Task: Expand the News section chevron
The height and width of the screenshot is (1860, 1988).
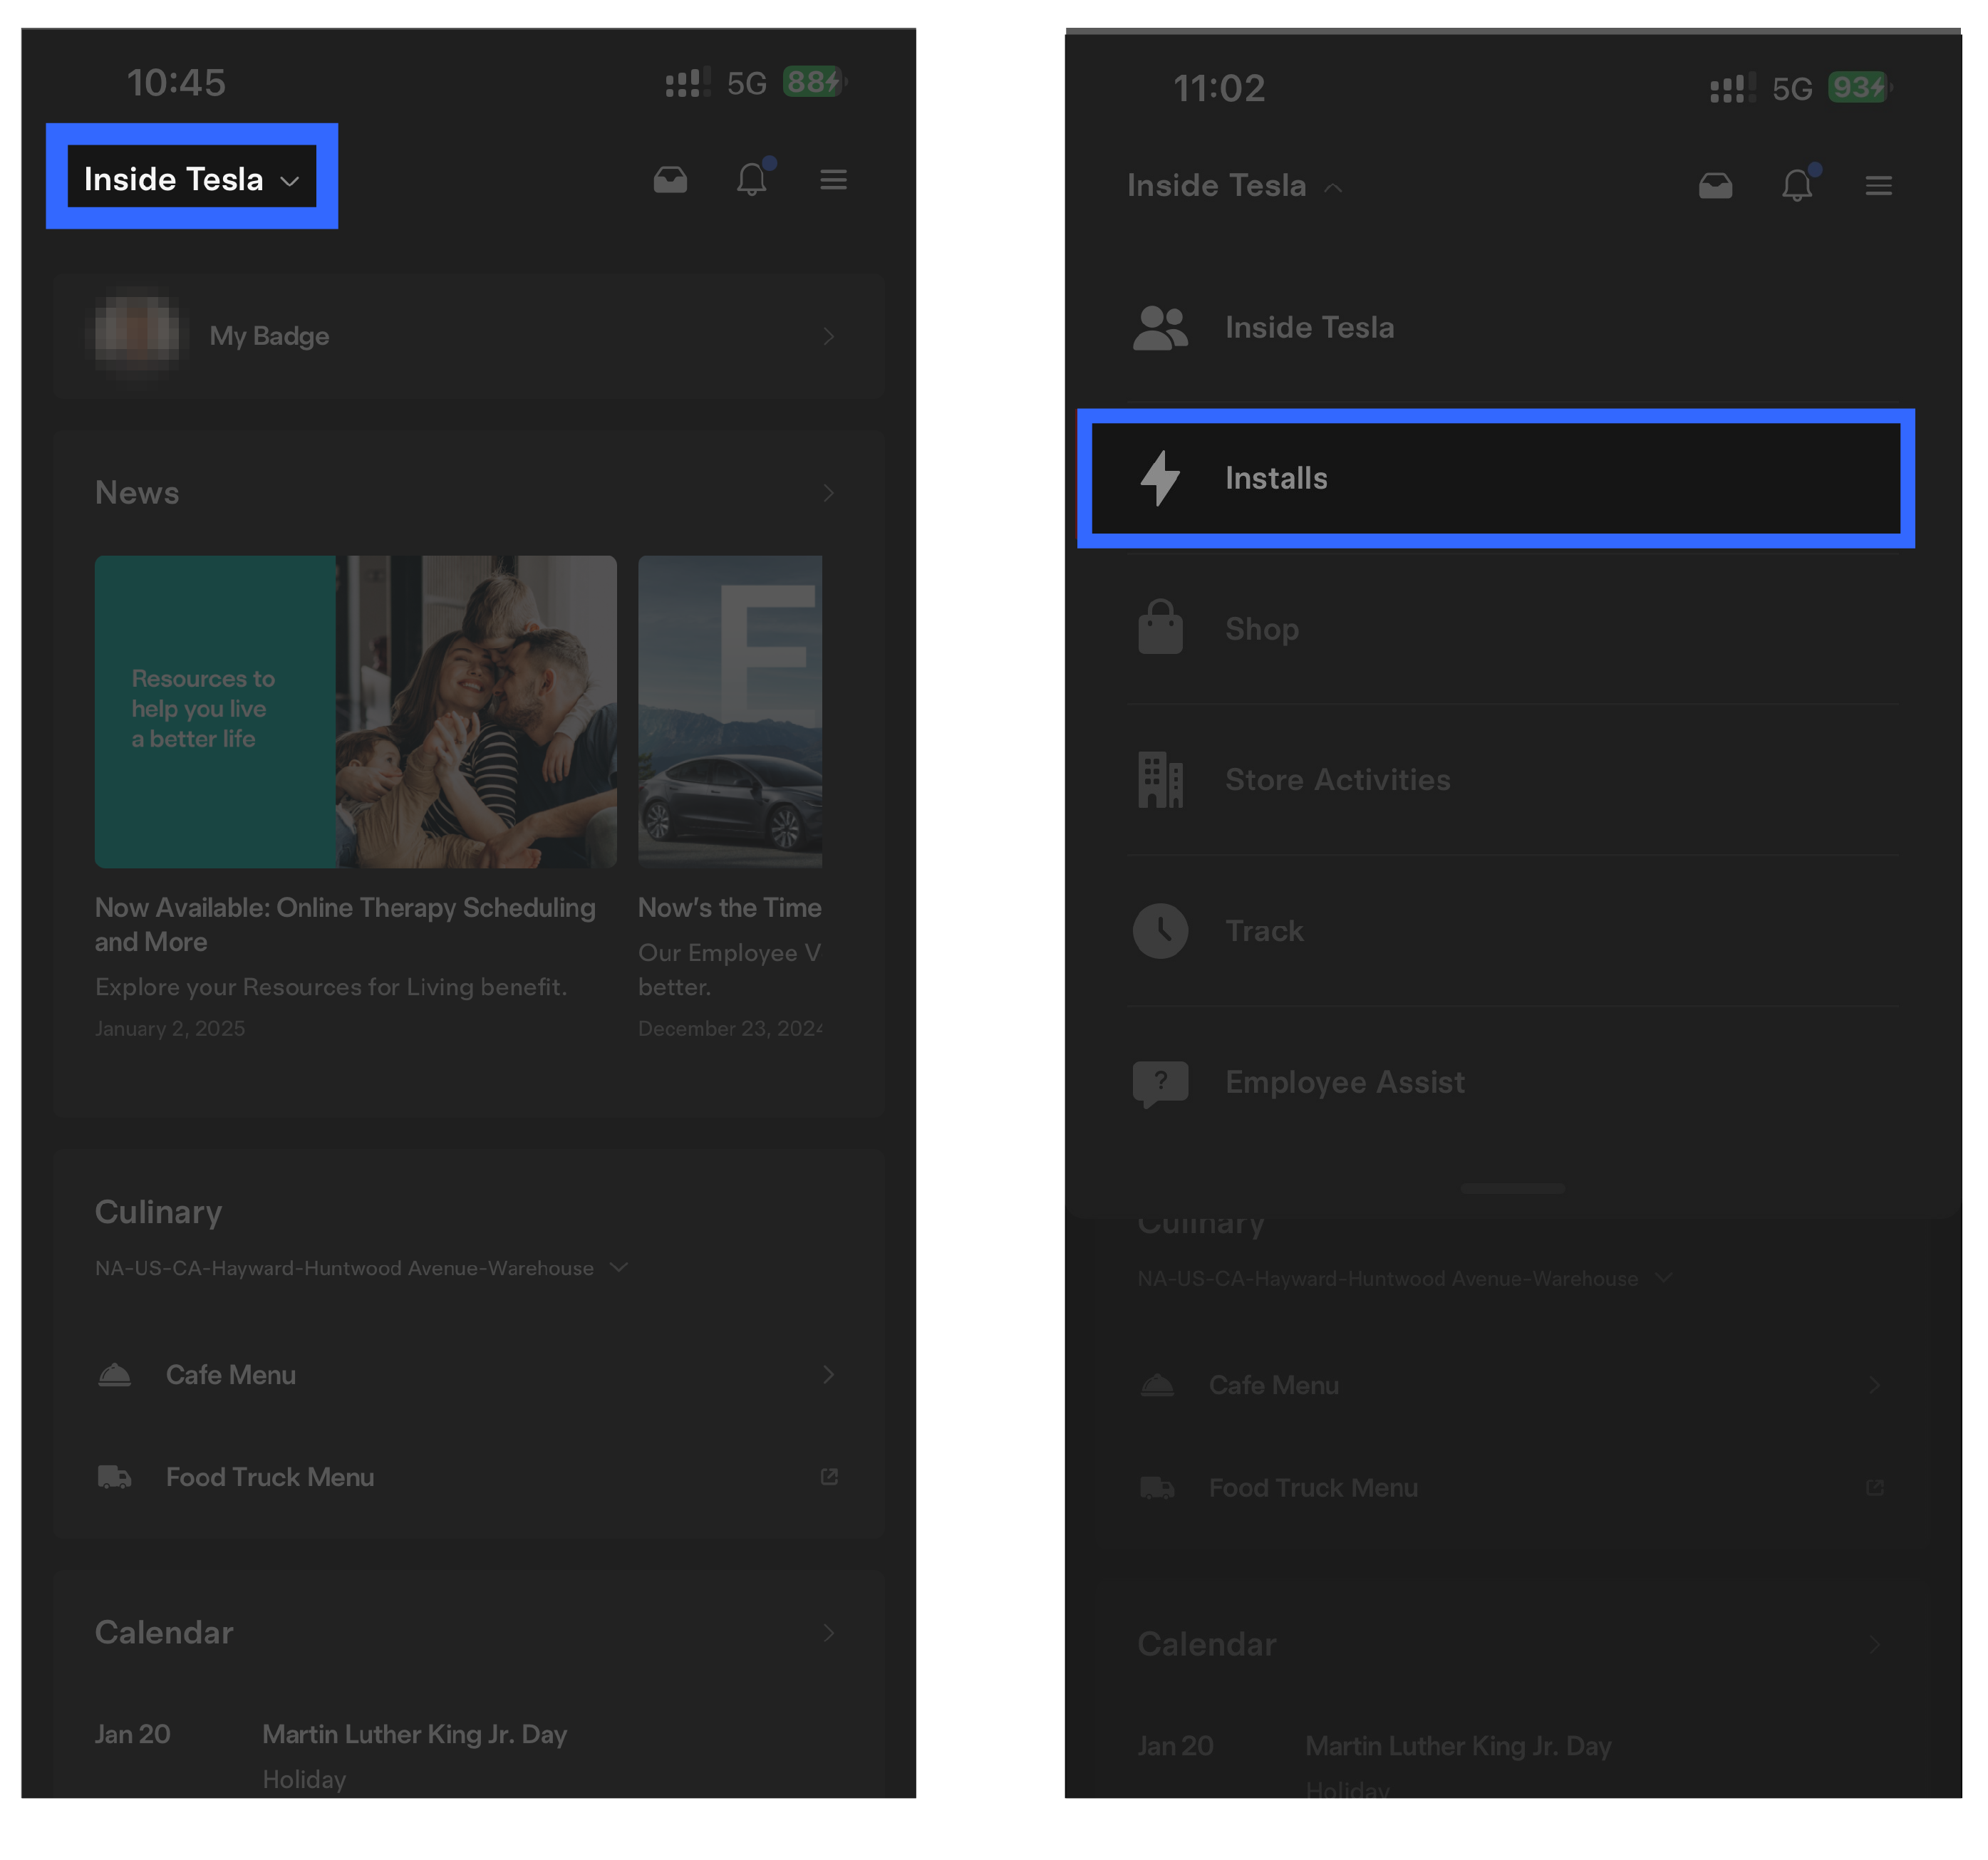Action: 828,493
